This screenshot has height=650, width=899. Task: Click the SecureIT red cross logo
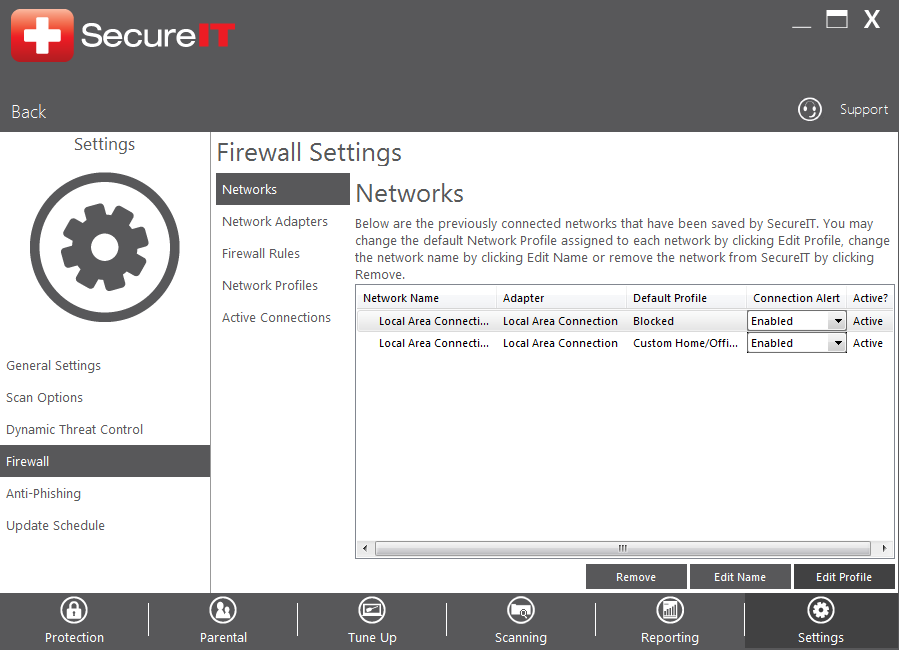(42, 35)
